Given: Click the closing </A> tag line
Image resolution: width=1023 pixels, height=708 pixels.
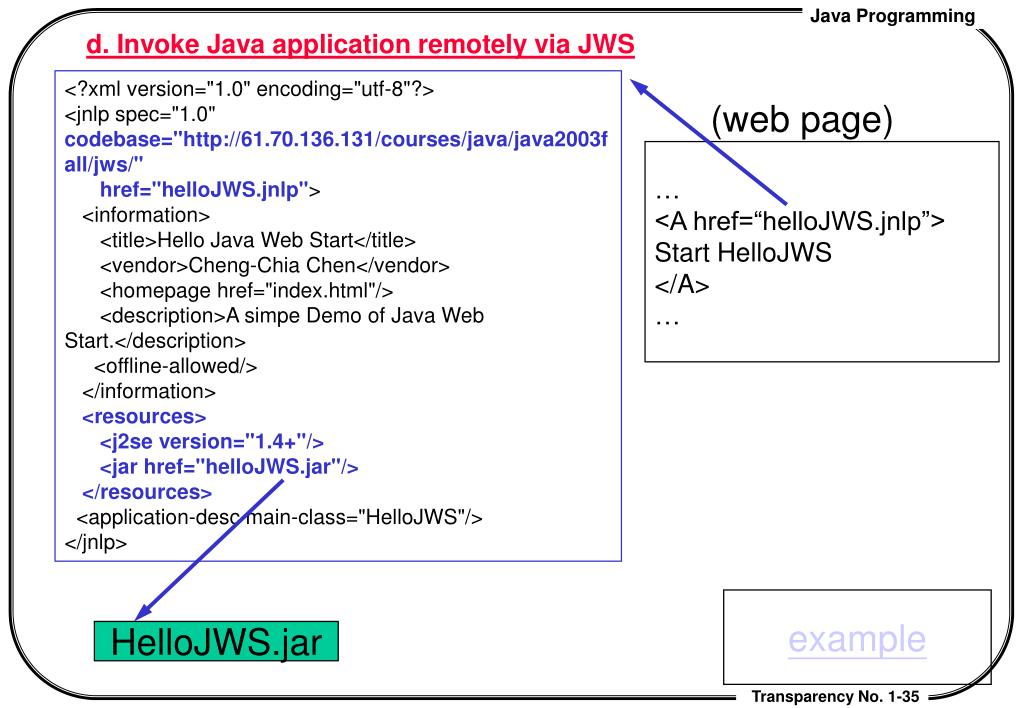Looking at the screenshot, I should pyautogui.click(x=682, y=285).
